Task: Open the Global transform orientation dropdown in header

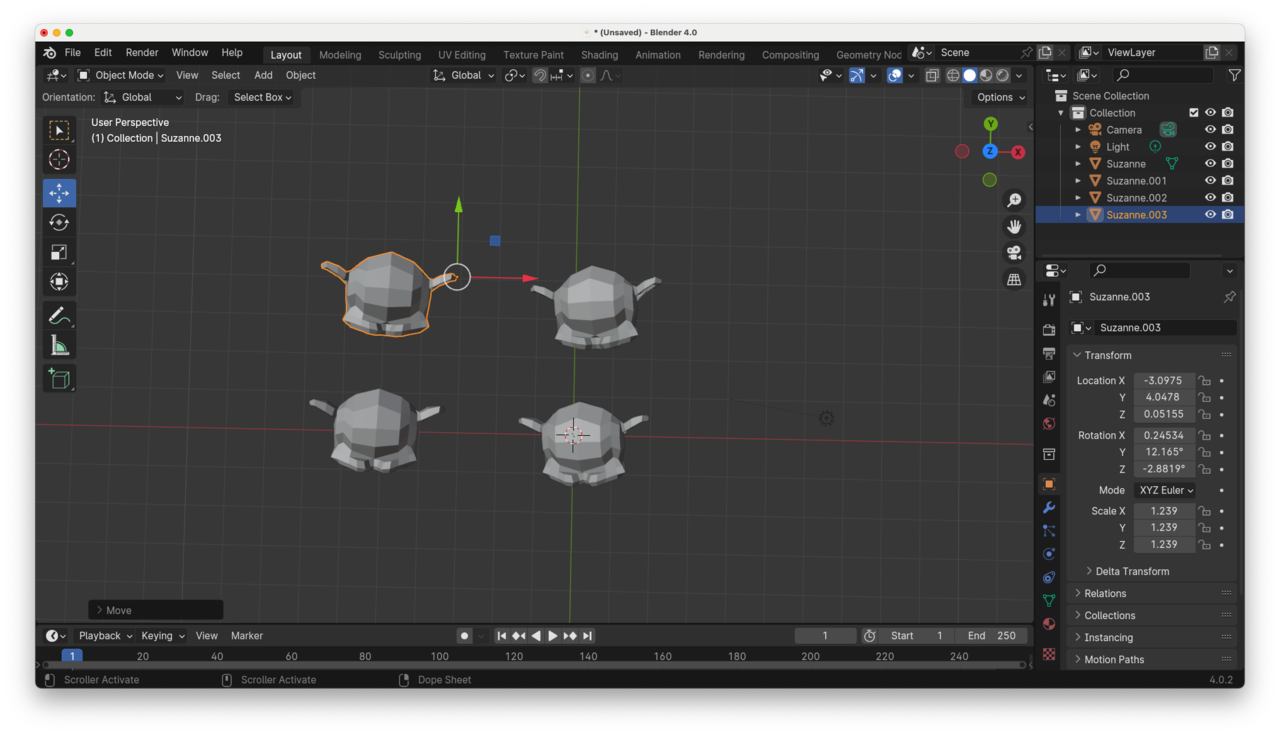Action: [x=464, y=75]
